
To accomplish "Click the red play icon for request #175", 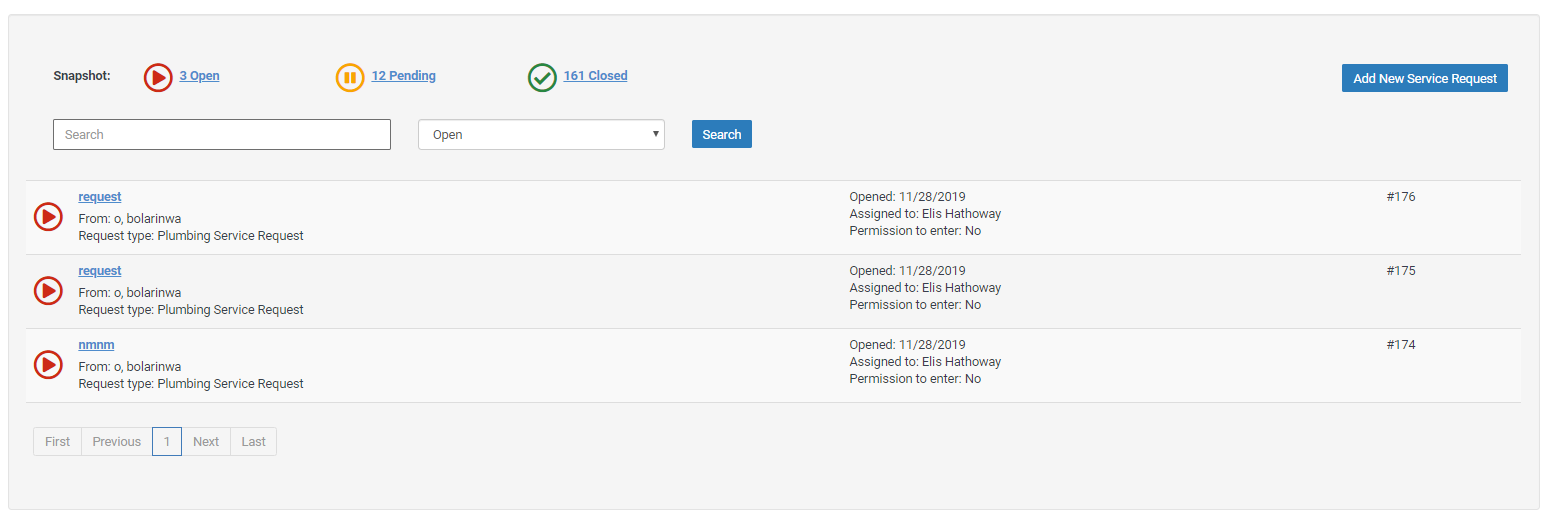I will click(48, 291).
